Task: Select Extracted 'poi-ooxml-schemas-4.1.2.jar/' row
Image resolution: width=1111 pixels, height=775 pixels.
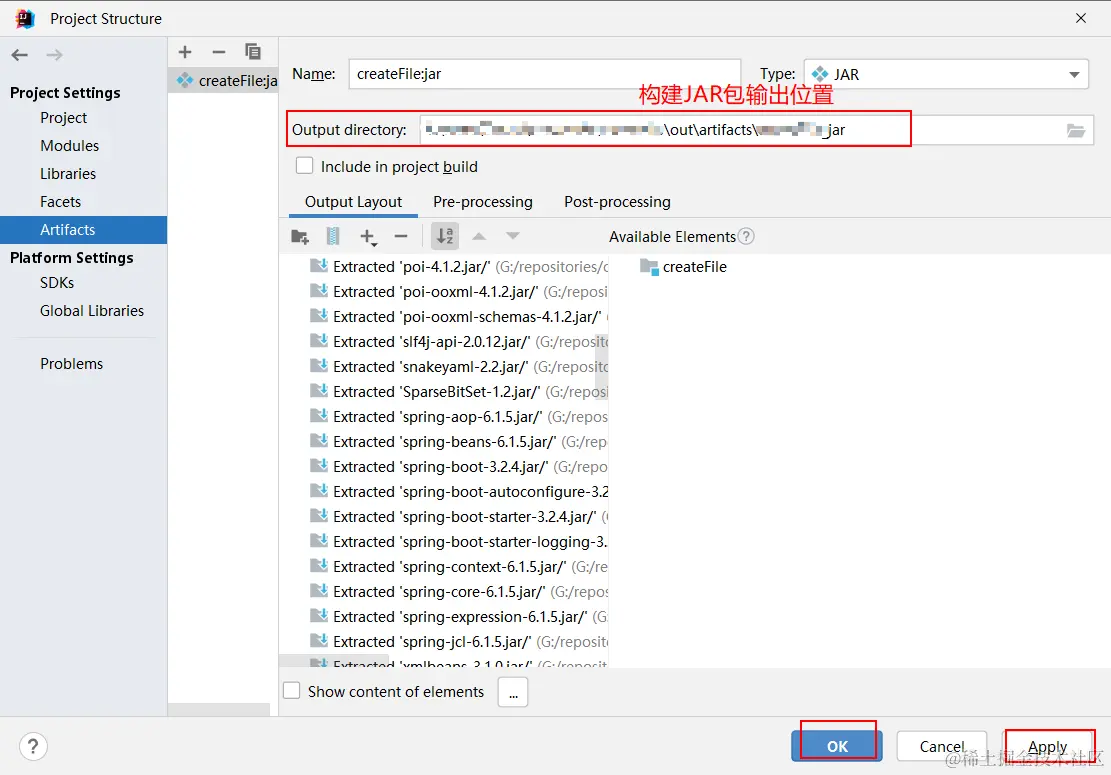Action: tap(459, 317)
